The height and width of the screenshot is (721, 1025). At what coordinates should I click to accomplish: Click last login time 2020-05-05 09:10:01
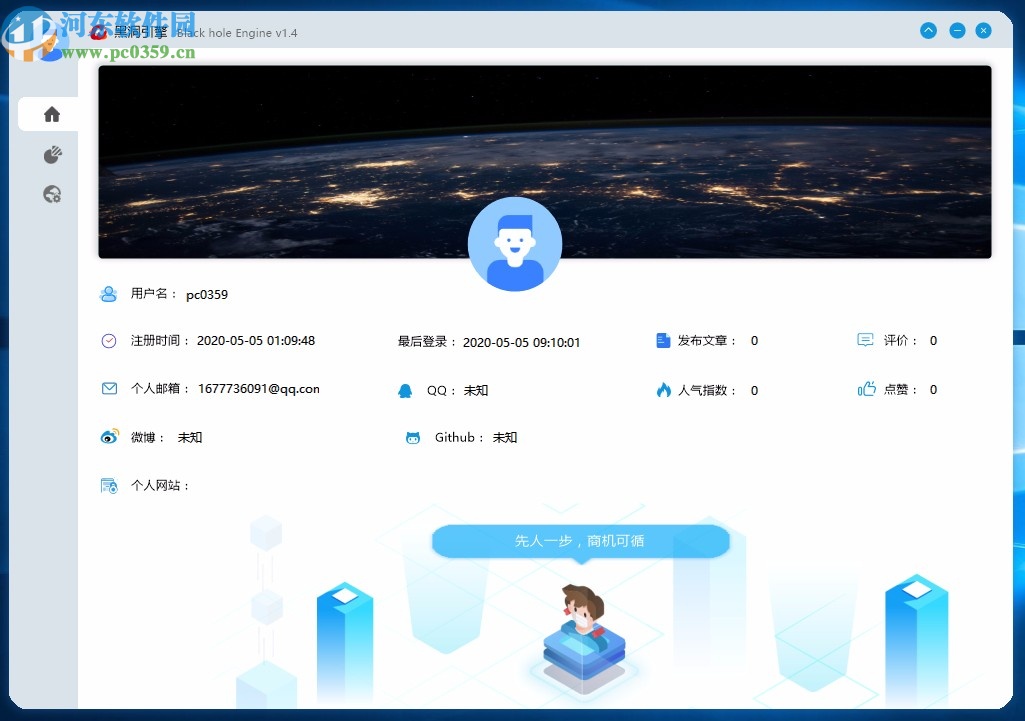tap(522, 343)
